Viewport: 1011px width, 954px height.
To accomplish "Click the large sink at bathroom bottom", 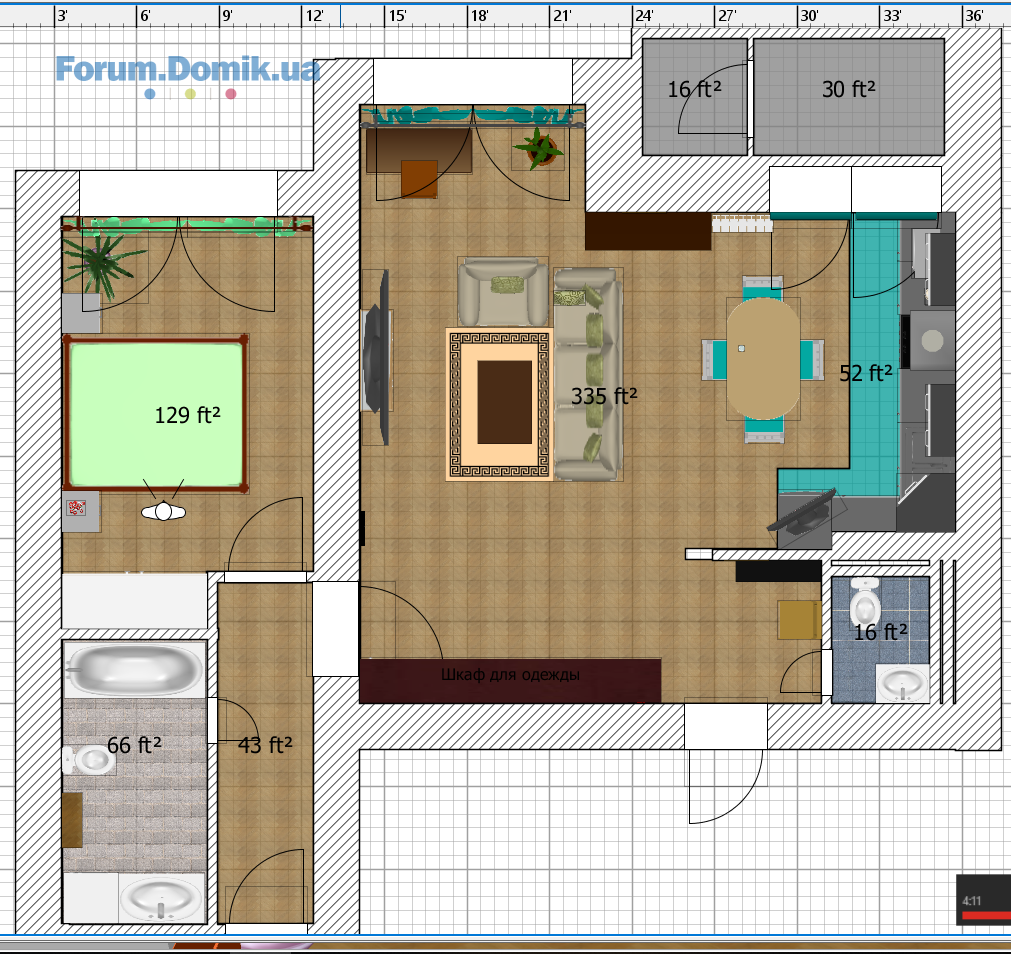I will tap(160, 897).
